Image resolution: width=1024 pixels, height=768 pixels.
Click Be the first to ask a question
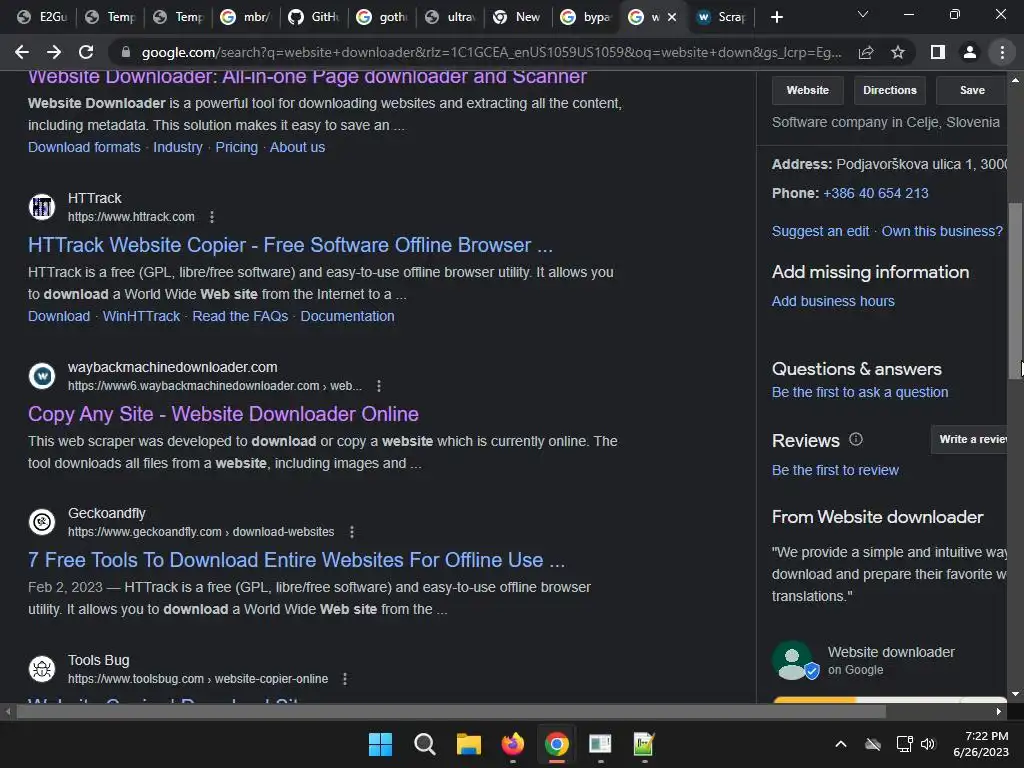pyautogui.click(x=860, y=392)
